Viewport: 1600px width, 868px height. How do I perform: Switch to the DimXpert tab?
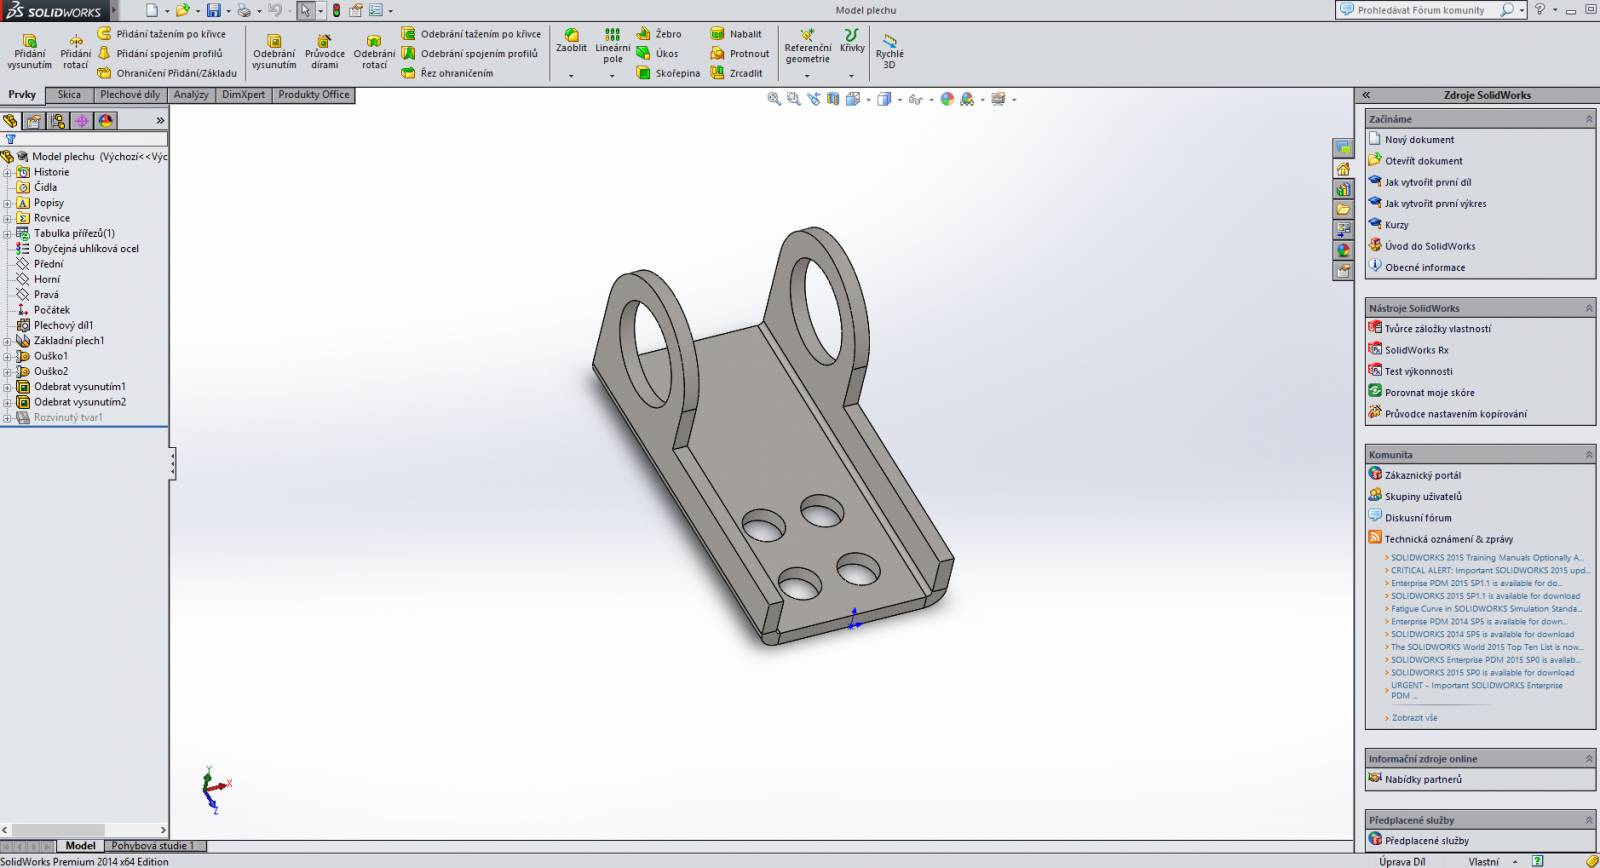click(244, 95)
